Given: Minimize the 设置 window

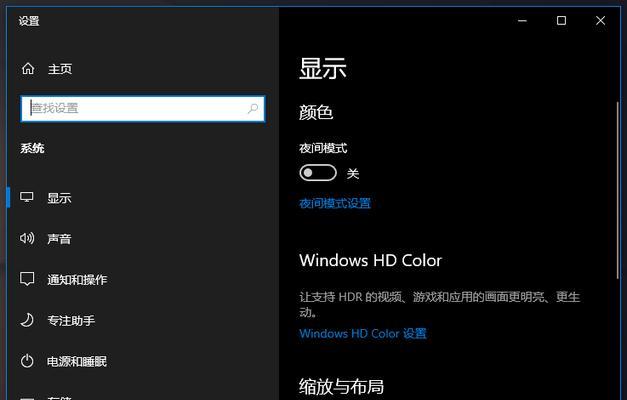Looking at the screenshot, I should (522, 20).
